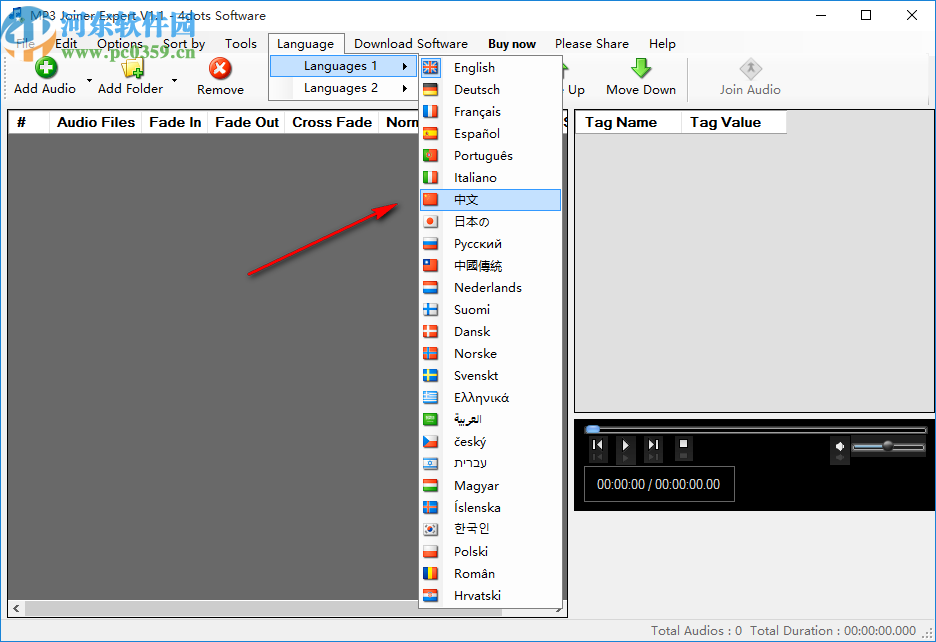The image size is (936, 642).
Task: Expand the Add Audio dropdown arrow
Action: pyautogui.click(x=88, y=80)
